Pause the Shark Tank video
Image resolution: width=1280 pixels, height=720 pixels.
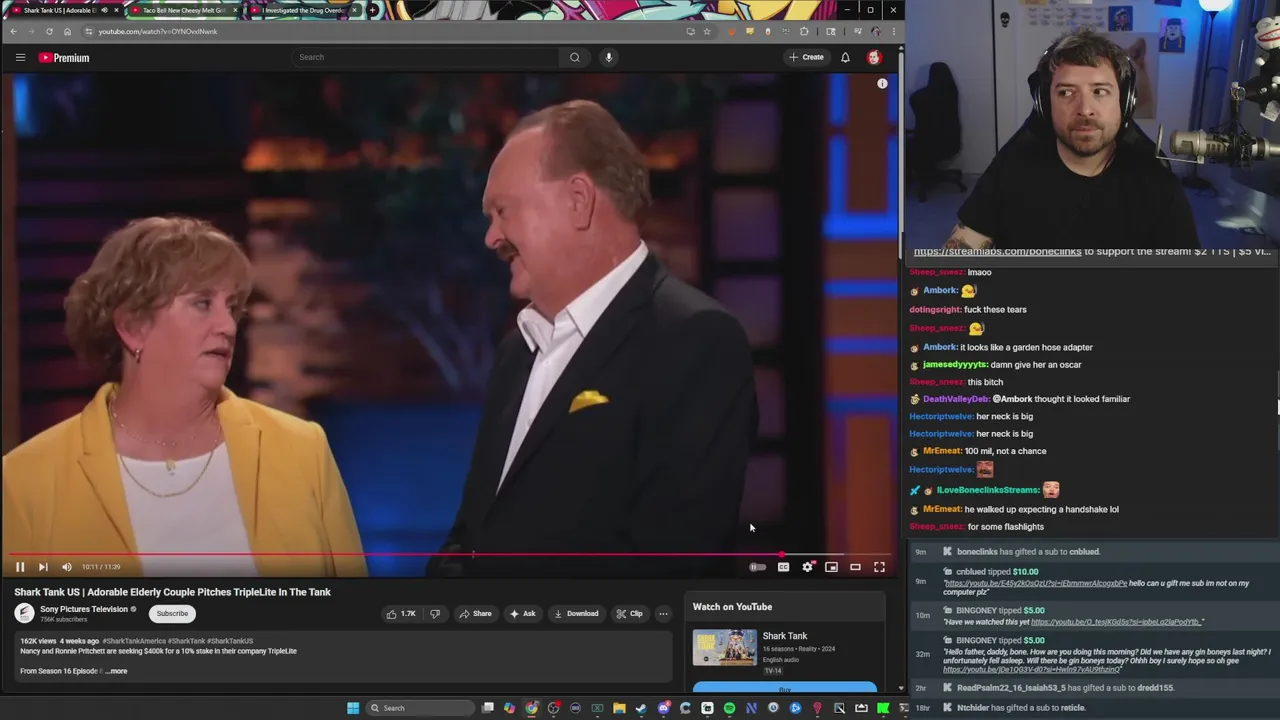19,567
